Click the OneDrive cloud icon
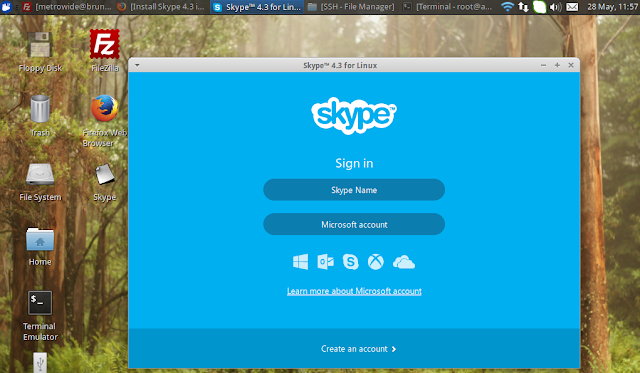The width and height of the screenshot is (640, 373). pyautogui.click(x=404, y=262)
